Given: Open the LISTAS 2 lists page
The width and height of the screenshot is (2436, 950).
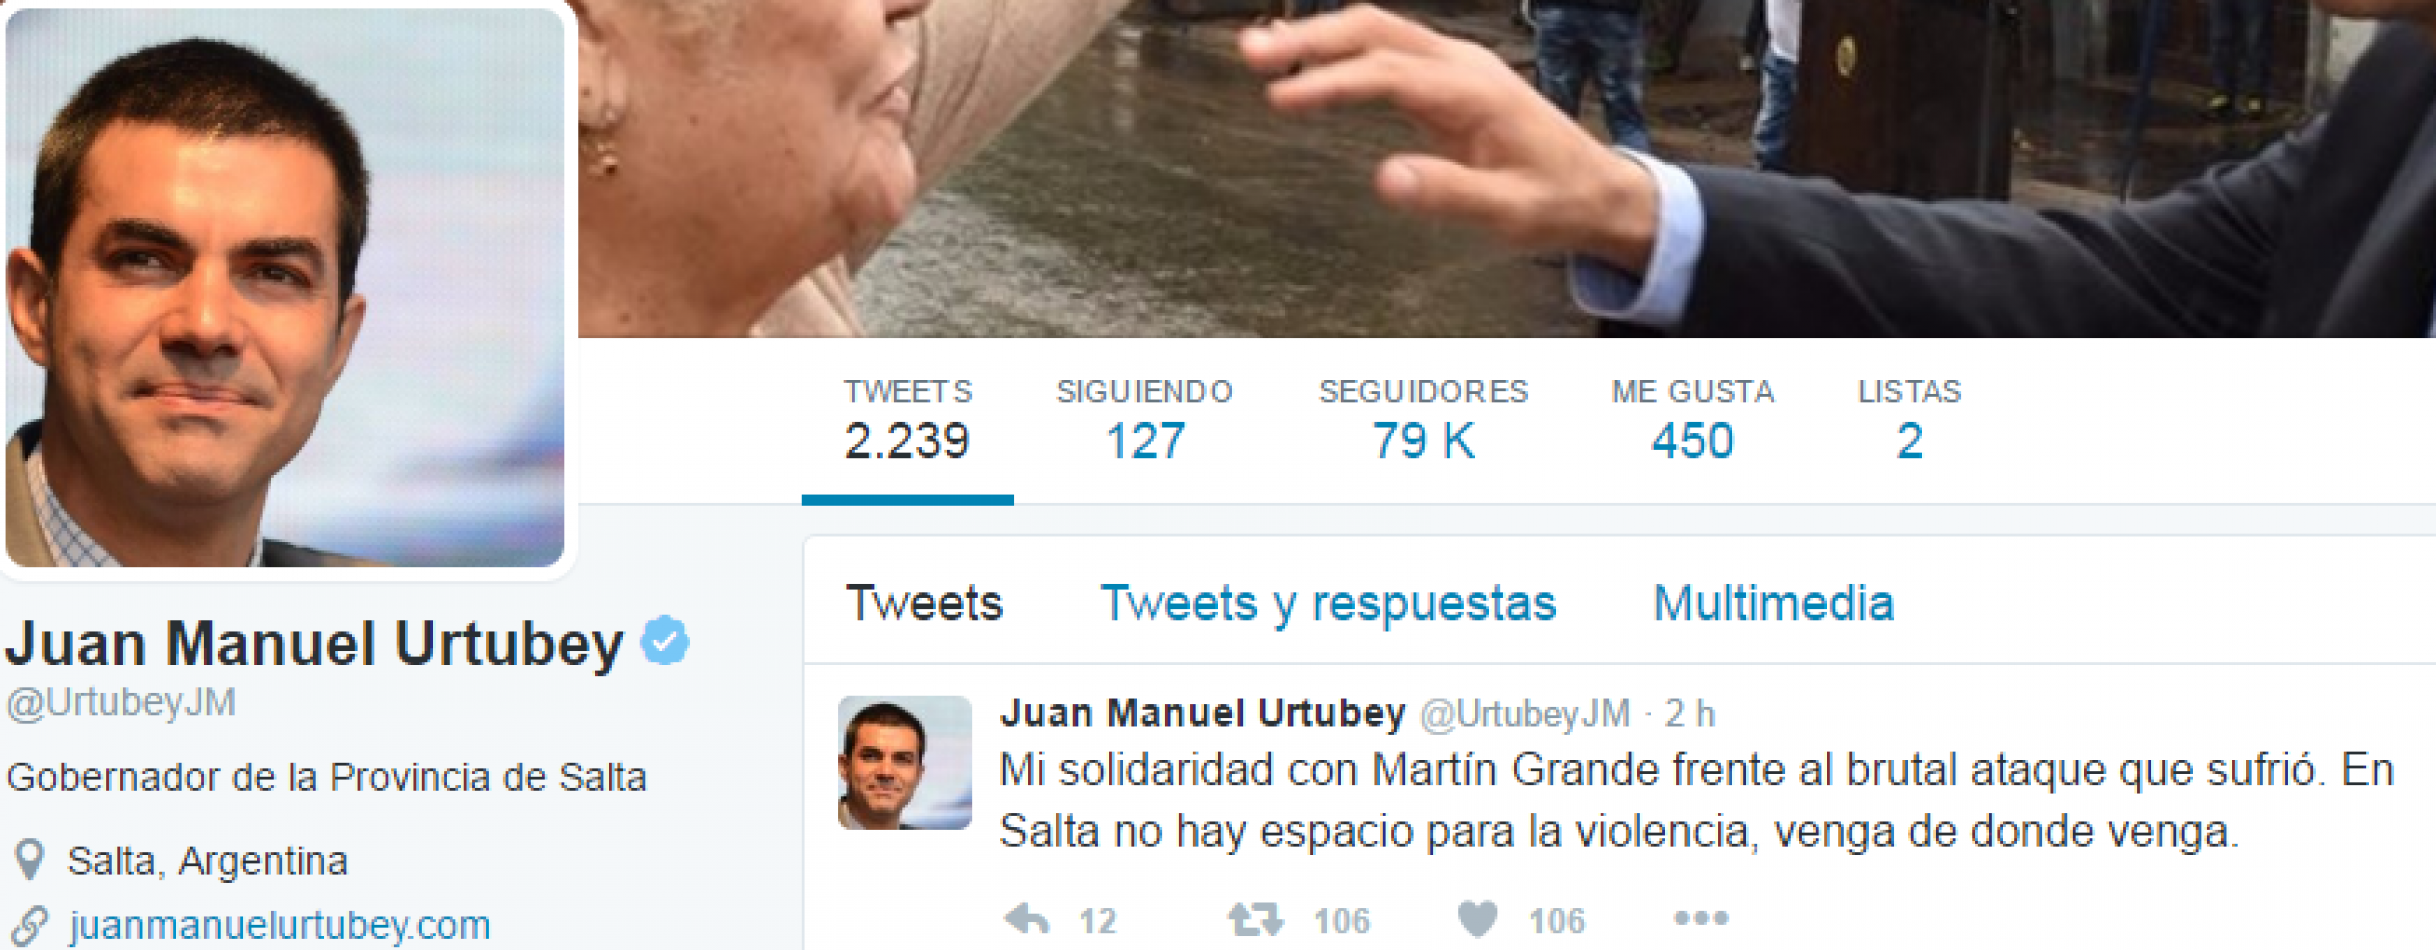Looking at the screenshot, I should (x=1909, y=420).
